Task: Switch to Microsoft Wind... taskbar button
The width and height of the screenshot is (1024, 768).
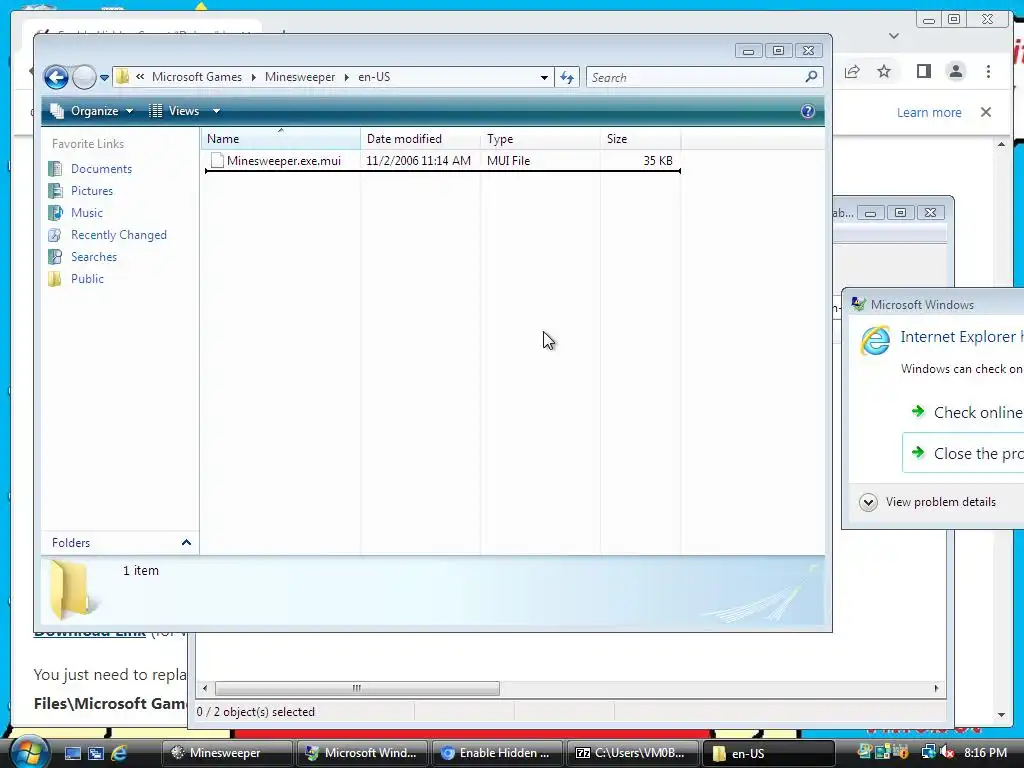Action: (361, 753)
